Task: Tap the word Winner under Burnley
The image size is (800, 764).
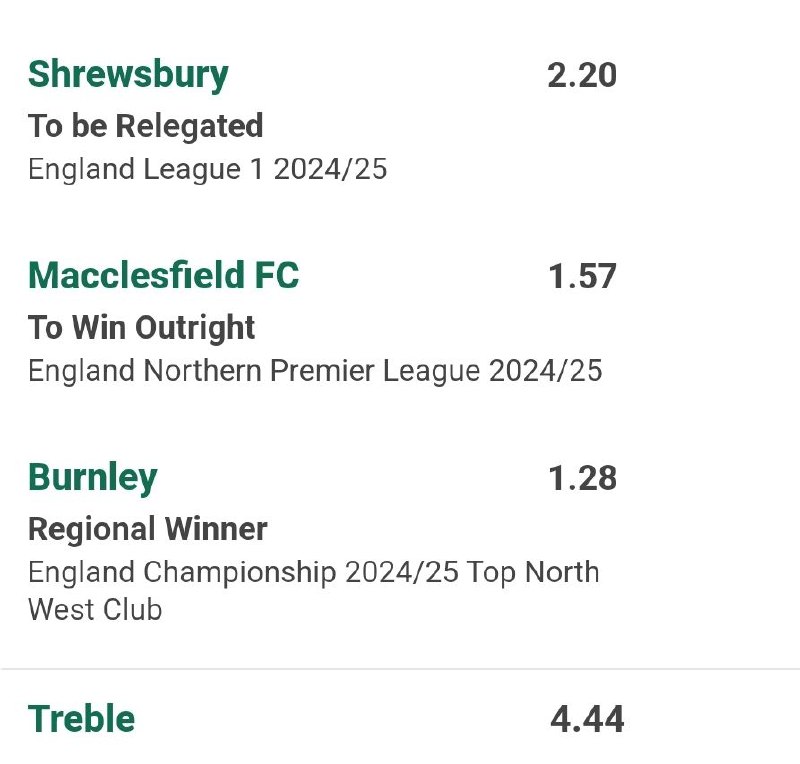Action: tap(216, 529)
